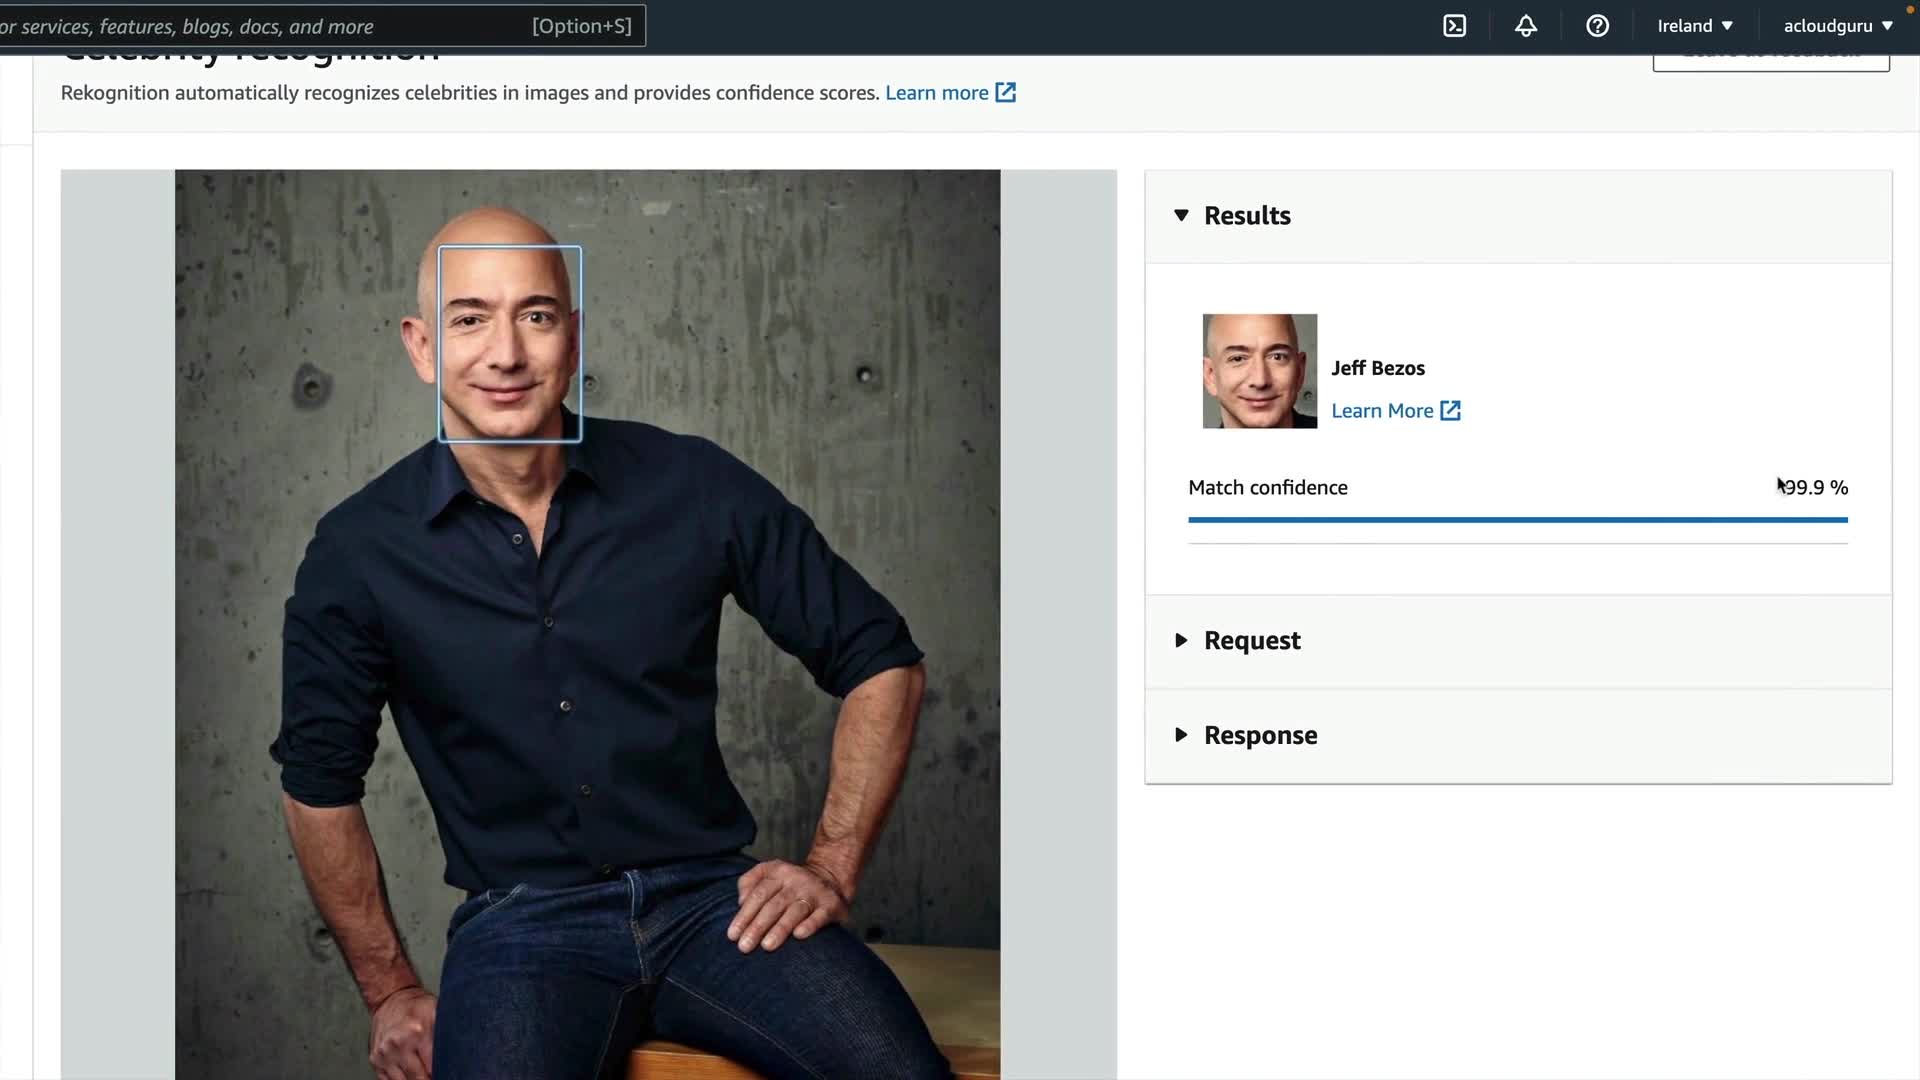Image resolution: width=1920 pixels, height=1080 pixels.
Task: Click Learn more link in description
Action: pos(936,93)
